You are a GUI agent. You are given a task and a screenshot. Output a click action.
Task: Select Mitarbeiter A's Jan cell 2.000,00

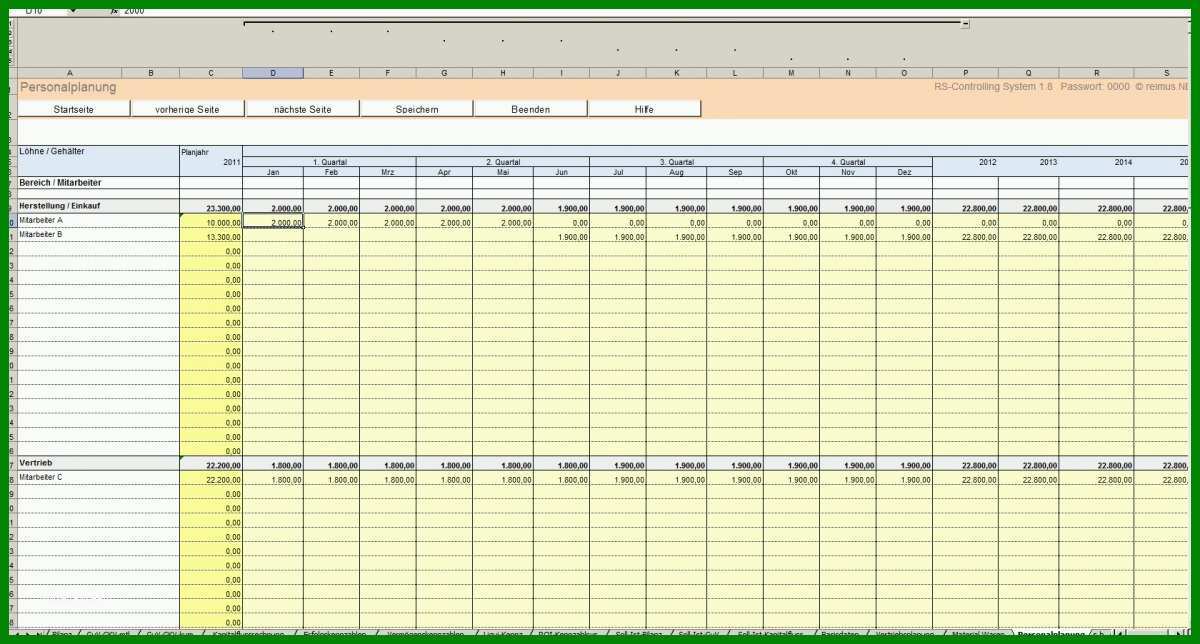click(x=273, y=222)
